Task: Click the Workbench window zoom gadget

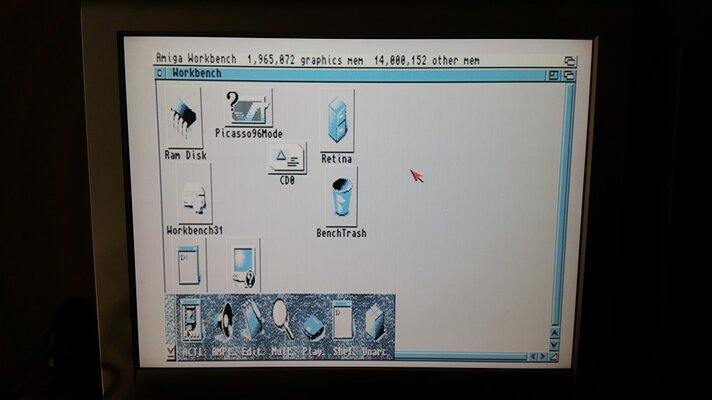Action: pyautogui.click(x=553, y=74)
